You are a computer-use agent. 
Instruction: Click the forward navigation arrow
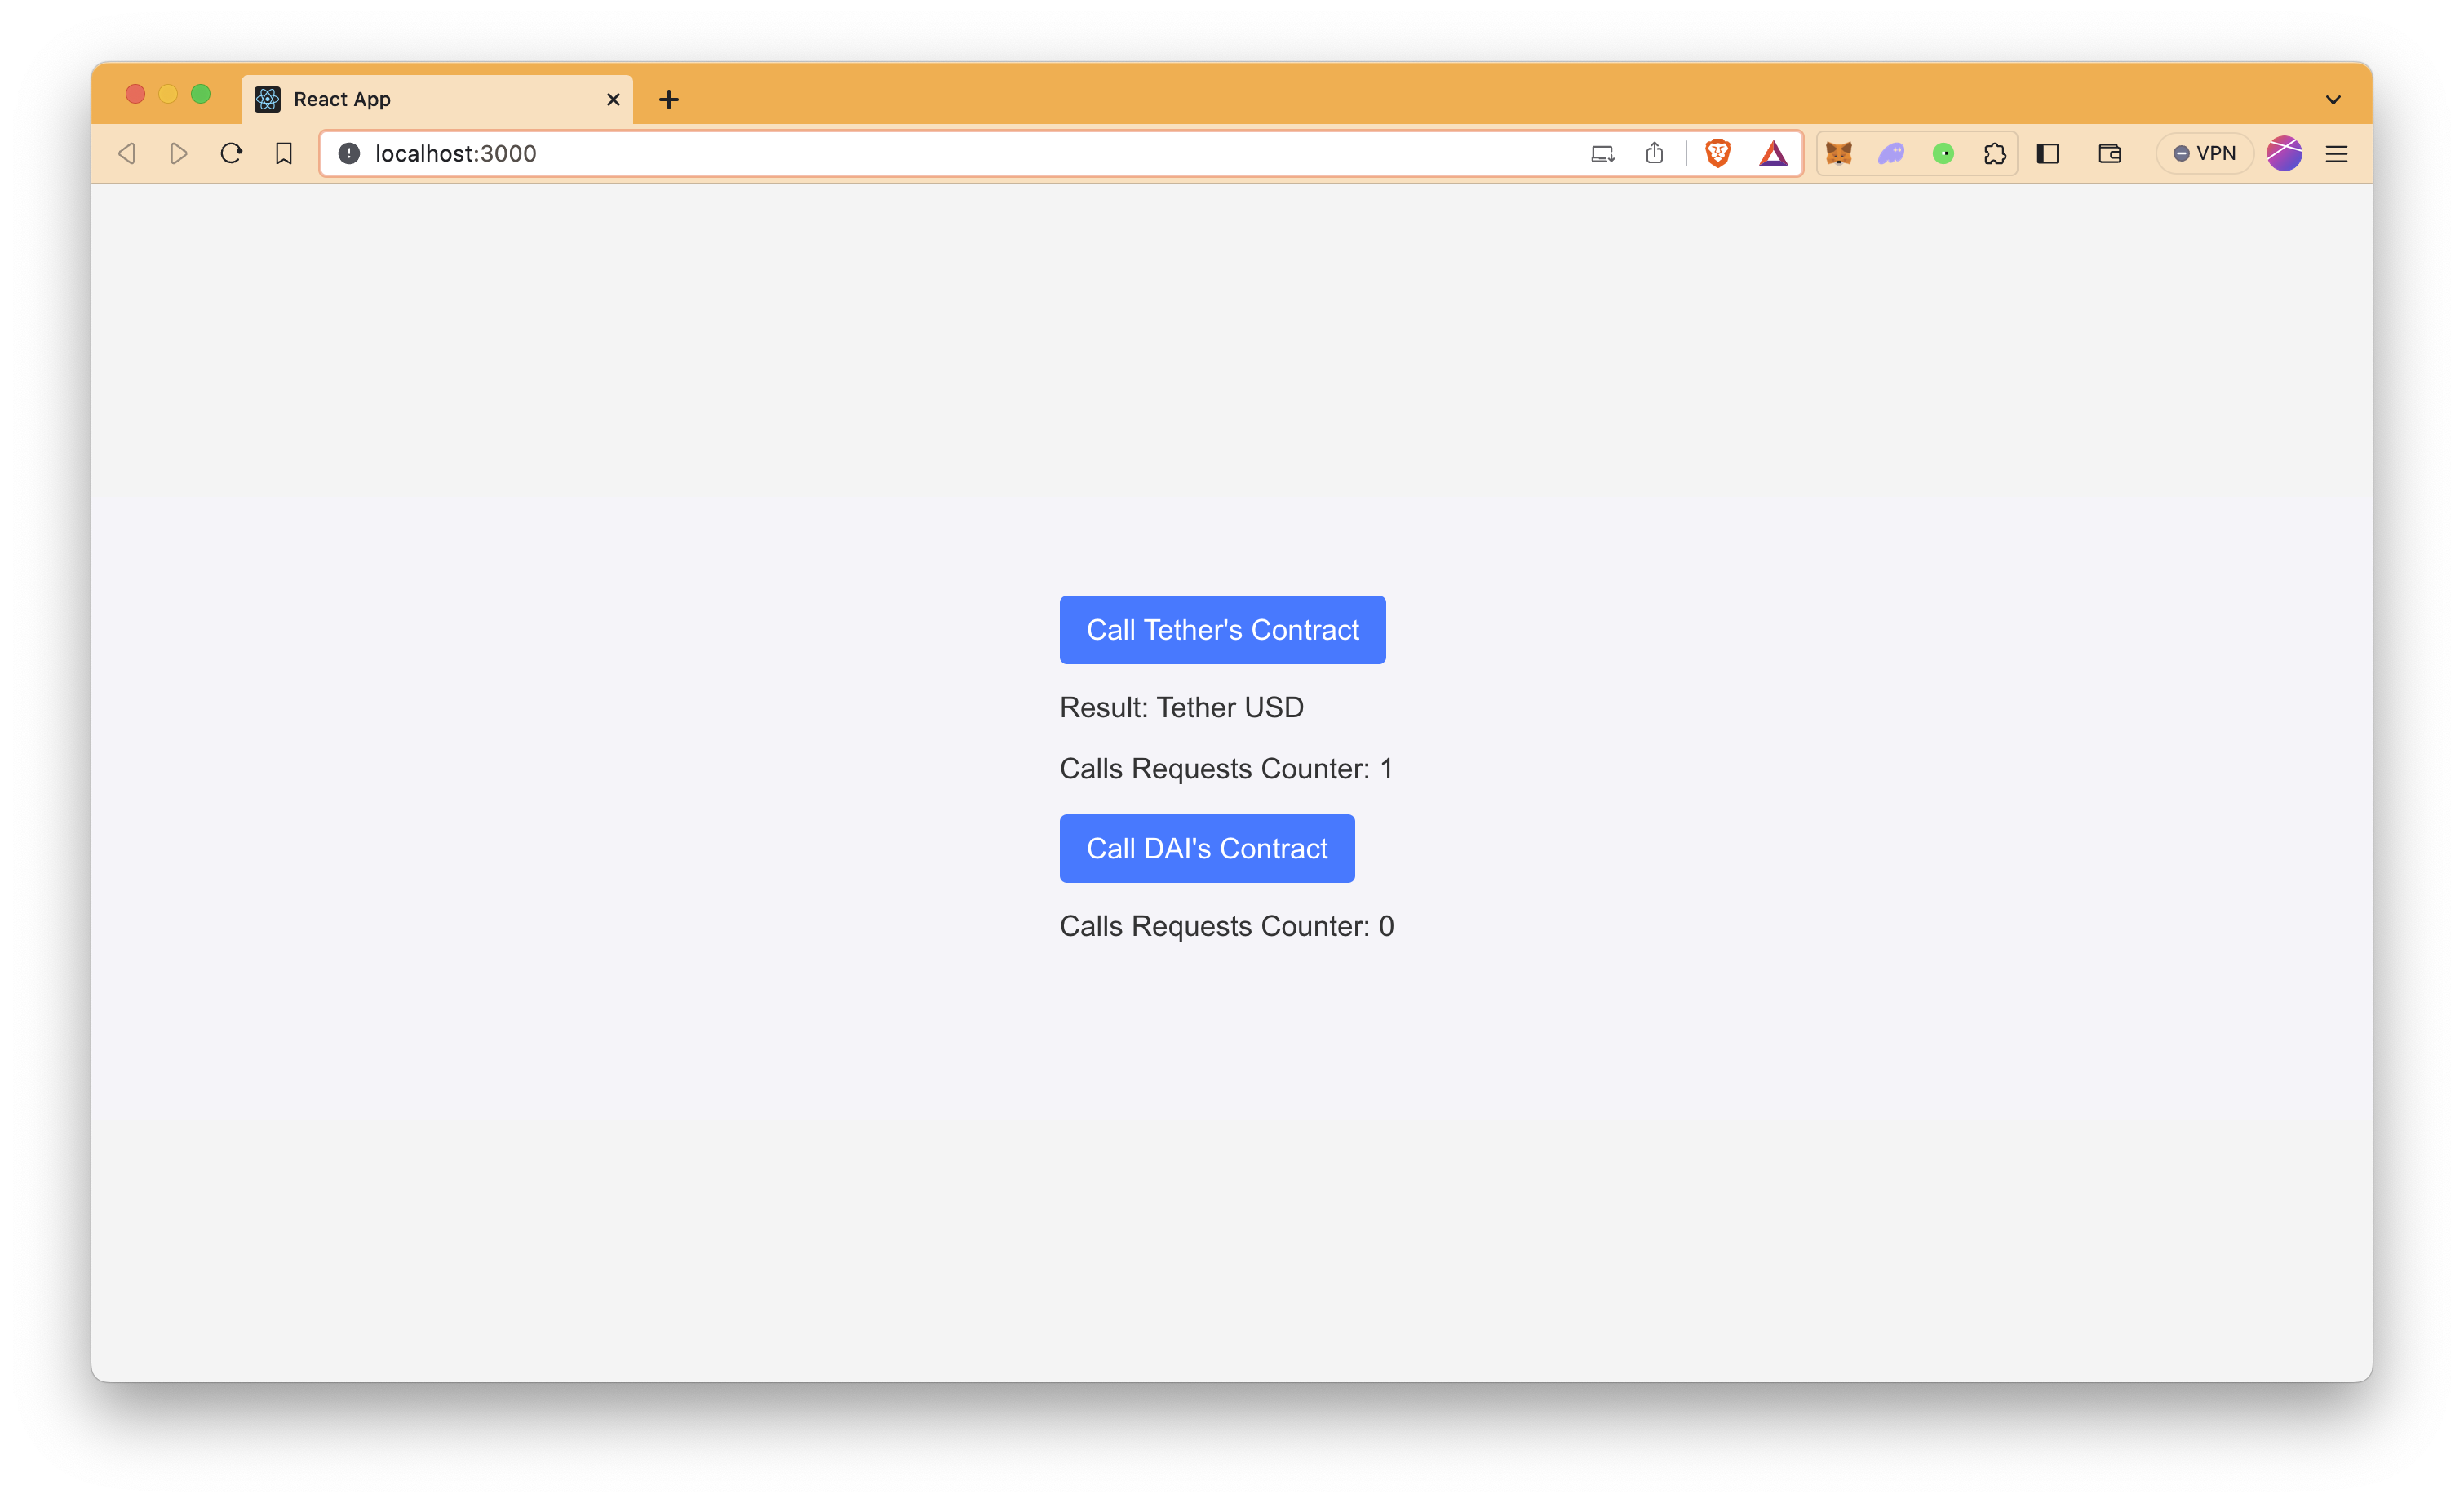(x=178, y=153)
